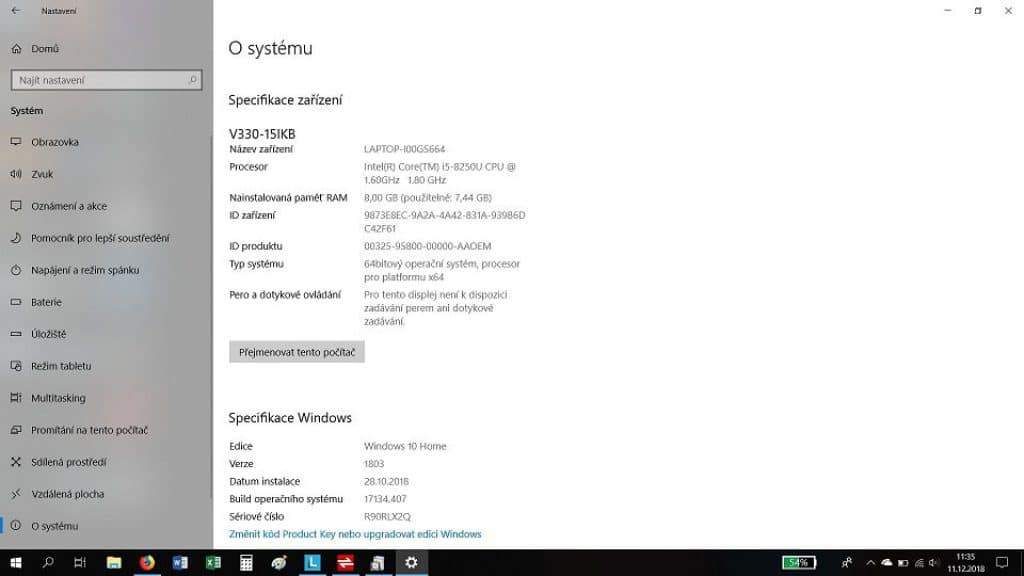Open Task View on taskbar
Screen dimensions: 1024x576
80,562
